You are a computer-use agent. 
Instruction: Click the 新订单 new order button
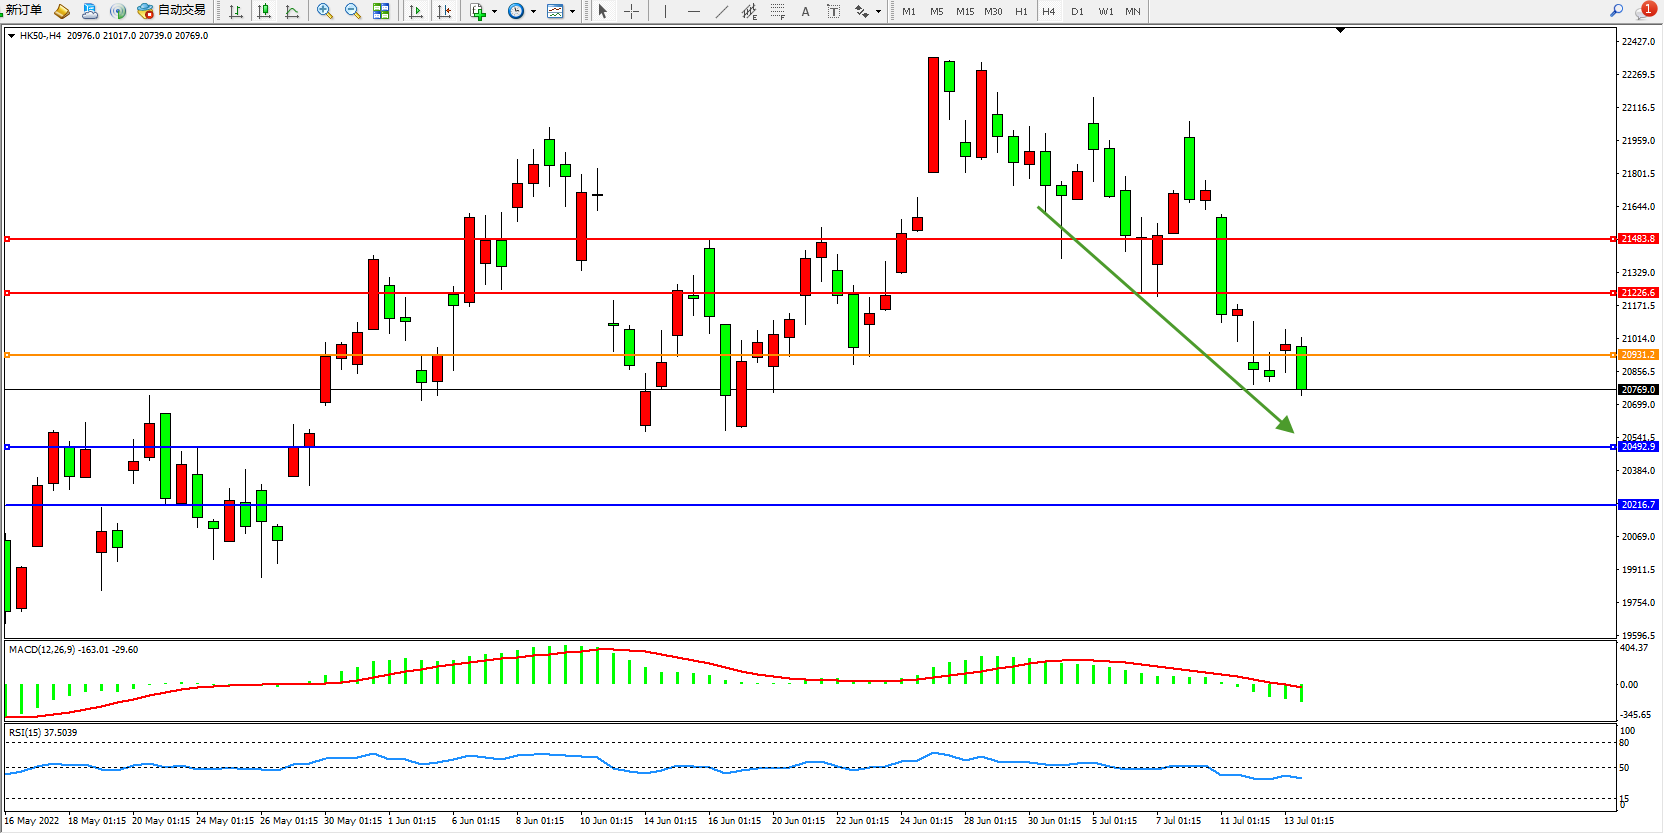click(24, 11)
